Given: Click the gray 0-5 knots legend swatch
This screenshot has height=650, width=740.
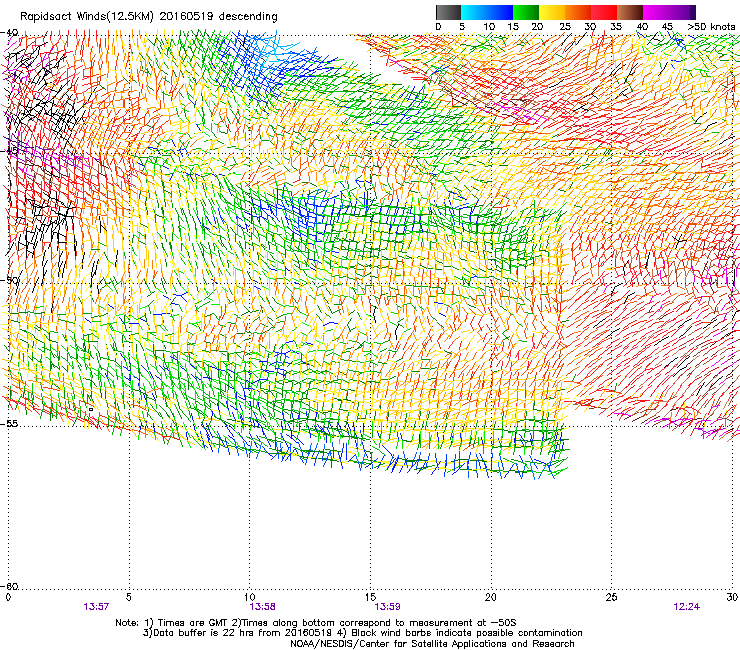Looking at the screenshot, I should tap(448, 12).
